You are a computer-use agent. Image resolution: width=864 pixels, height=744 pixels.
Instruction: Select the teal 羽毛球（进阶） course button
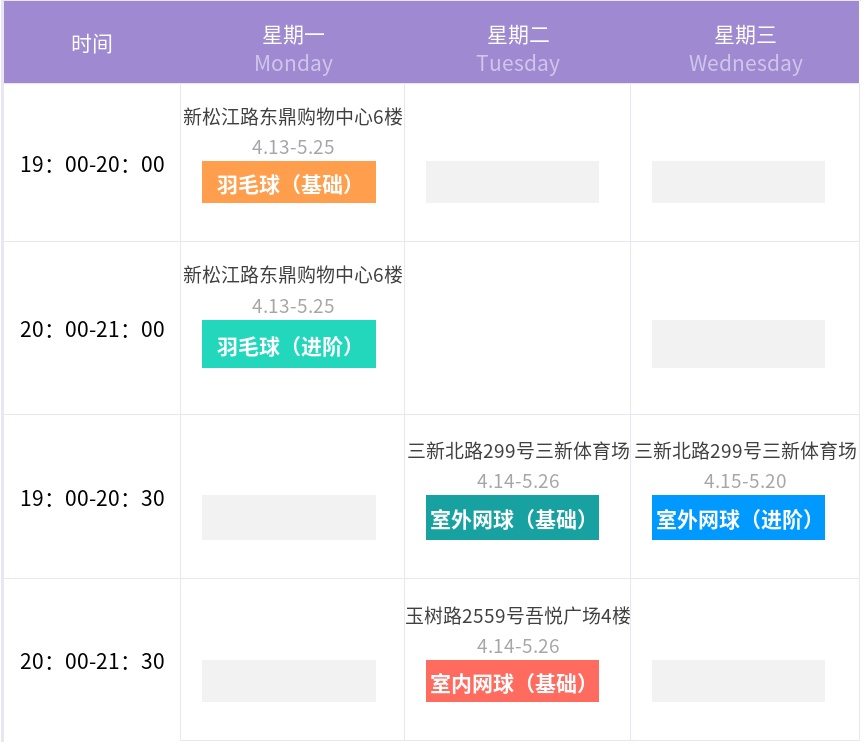(x=289, y=345)
